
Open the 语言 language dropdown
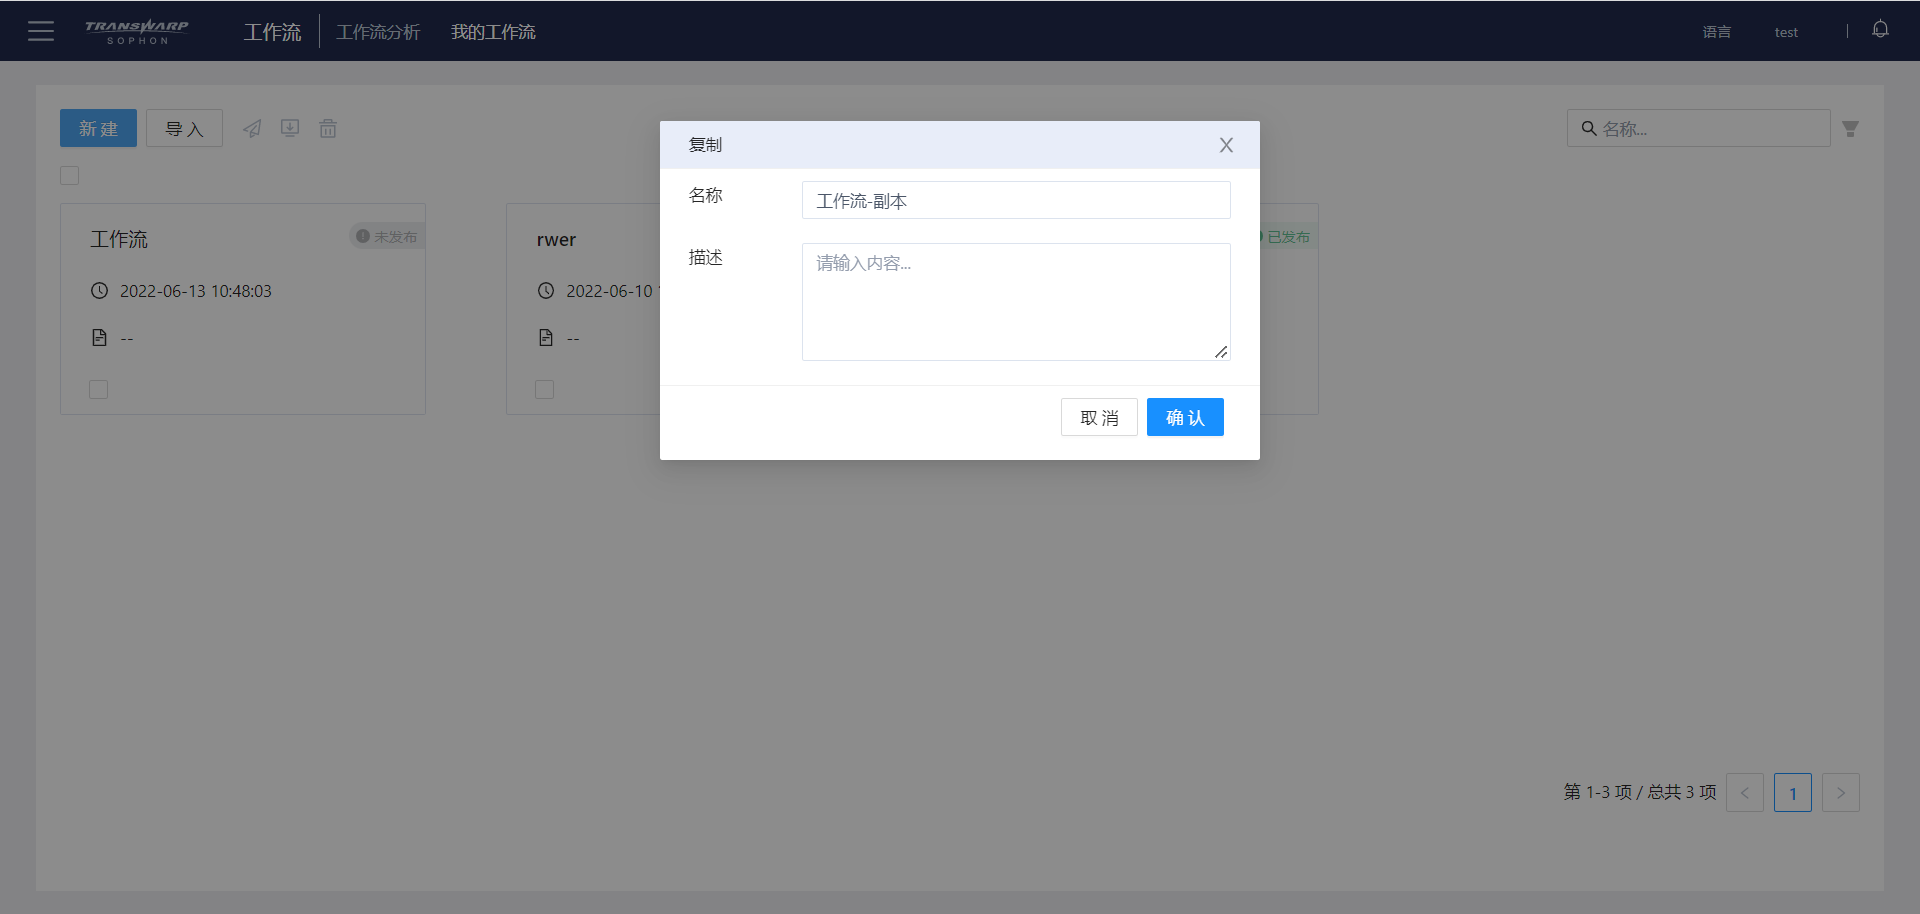pyautogui.click(x=1717, y=32)
